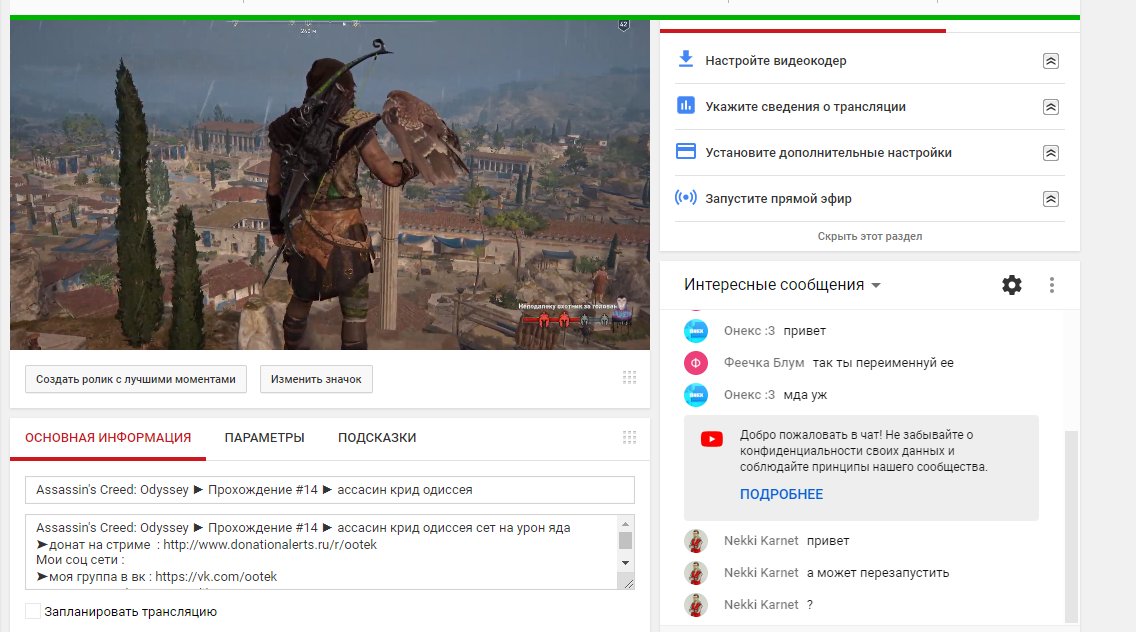
Task: Click the donationalerts URL in description
Action: pos(270,544)
